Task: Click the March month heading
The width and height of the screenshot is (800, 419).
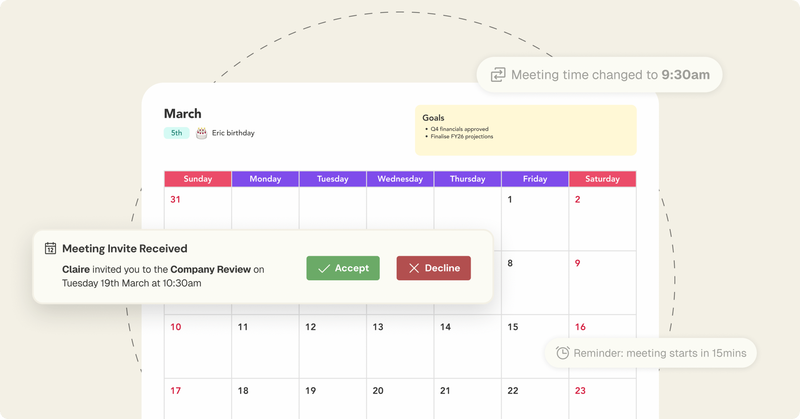Action: point(183,113)
